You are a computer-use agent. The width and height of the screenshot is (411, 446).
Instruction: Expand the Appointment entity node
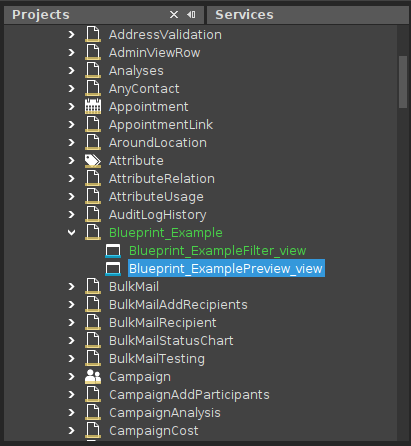(71, 107)
